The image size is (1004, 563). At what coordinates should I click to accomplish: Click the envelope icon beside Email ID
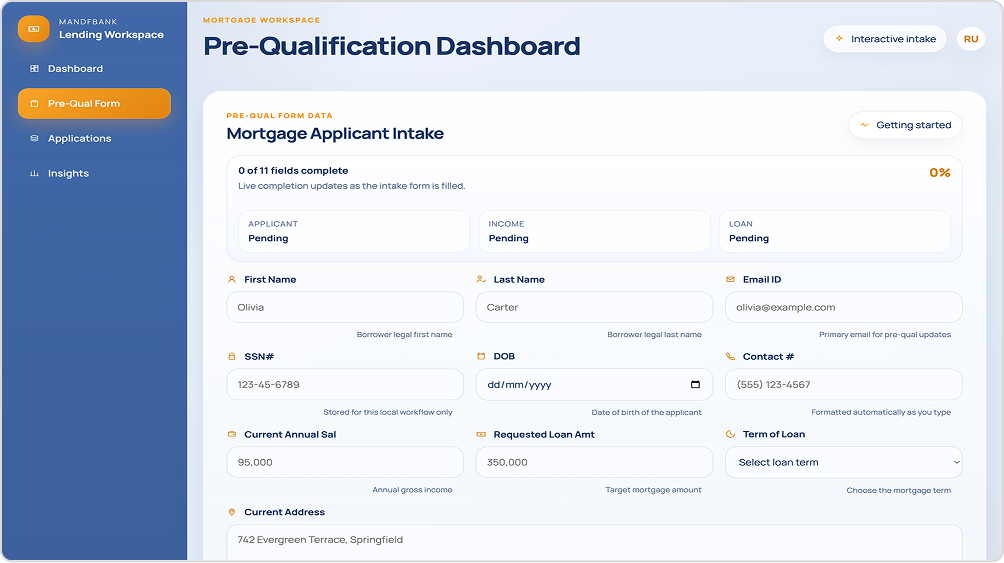(x=730, y=279)
